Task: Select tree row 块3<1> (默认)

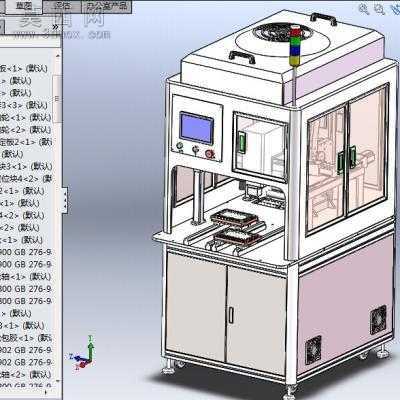Action: click(x=26, y=166)
